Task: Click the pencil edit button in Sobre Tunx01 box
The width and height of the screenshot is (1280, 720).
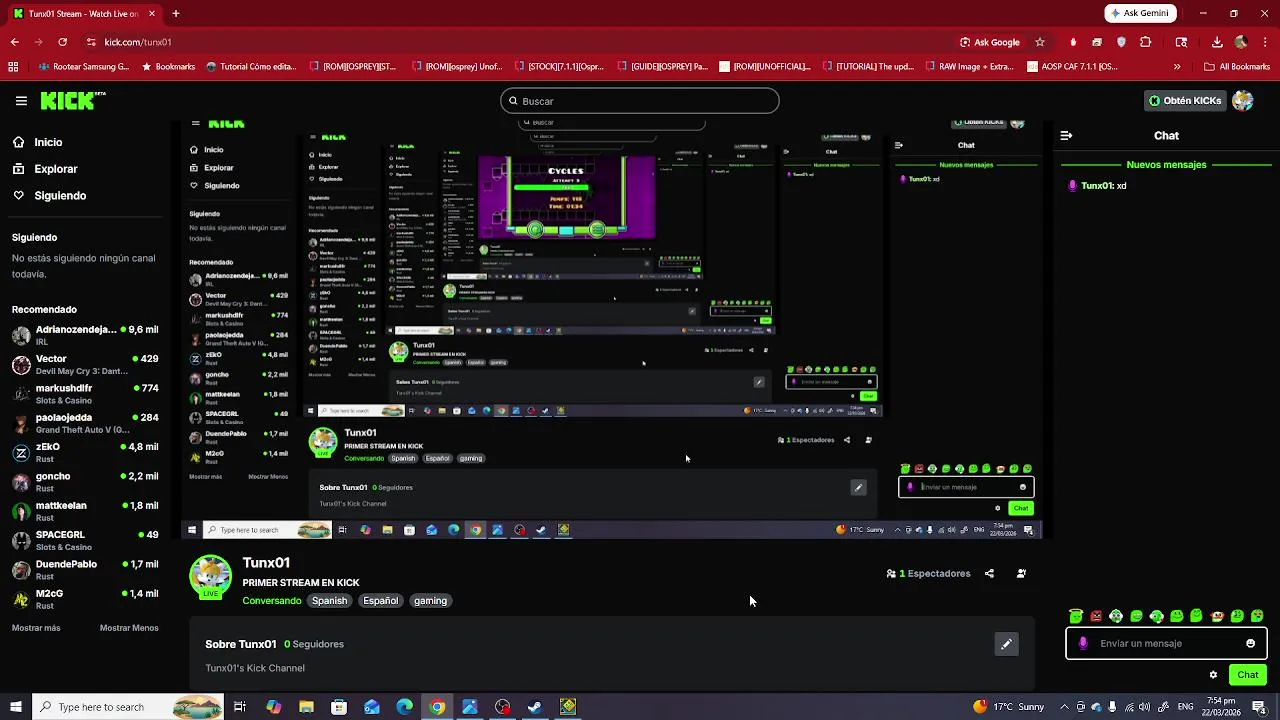Action: pyautogui.click(x=1006, y=644)
